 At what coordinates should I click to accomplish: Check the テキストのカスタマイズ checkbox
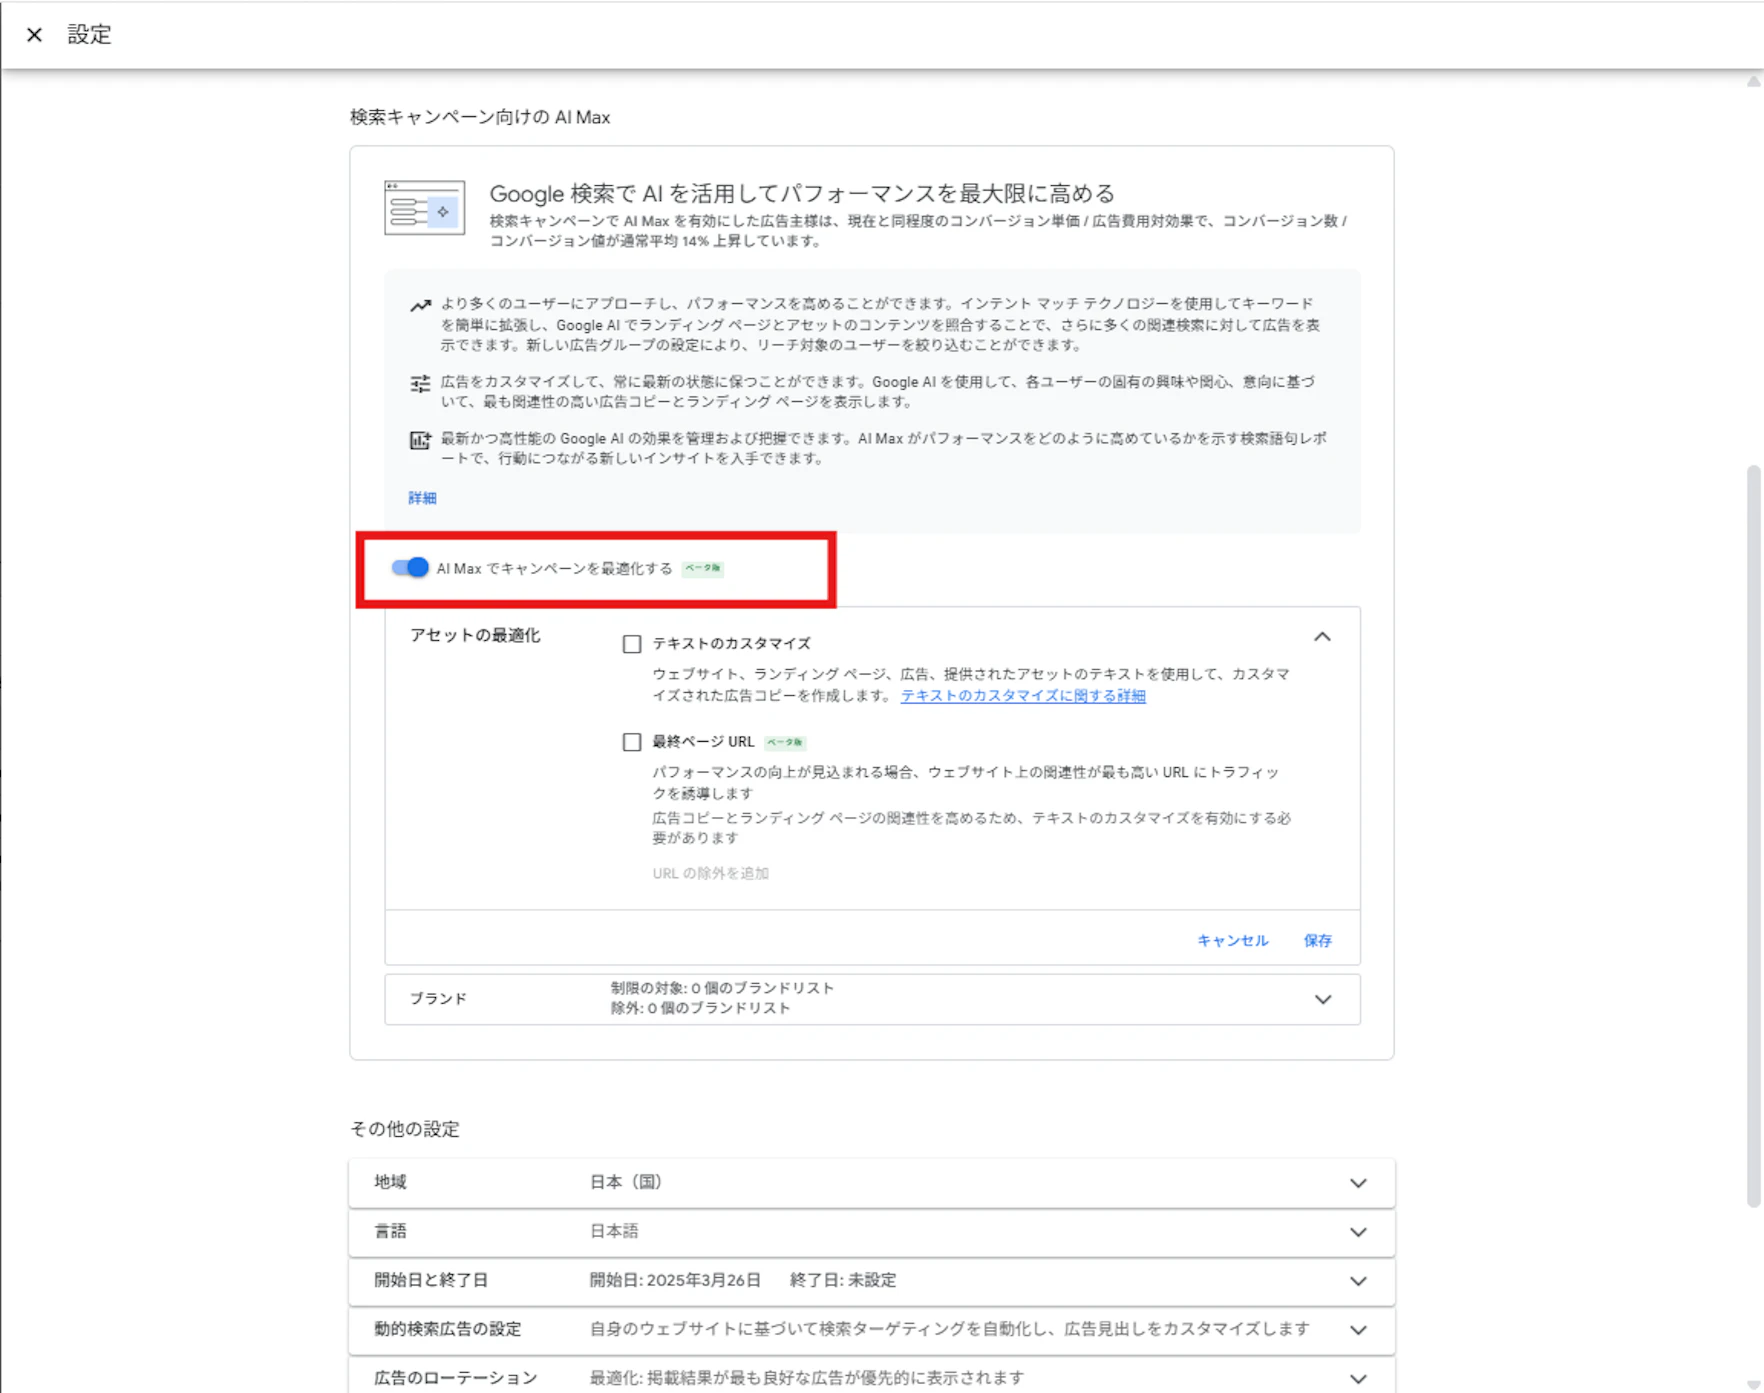click(632, 644)
